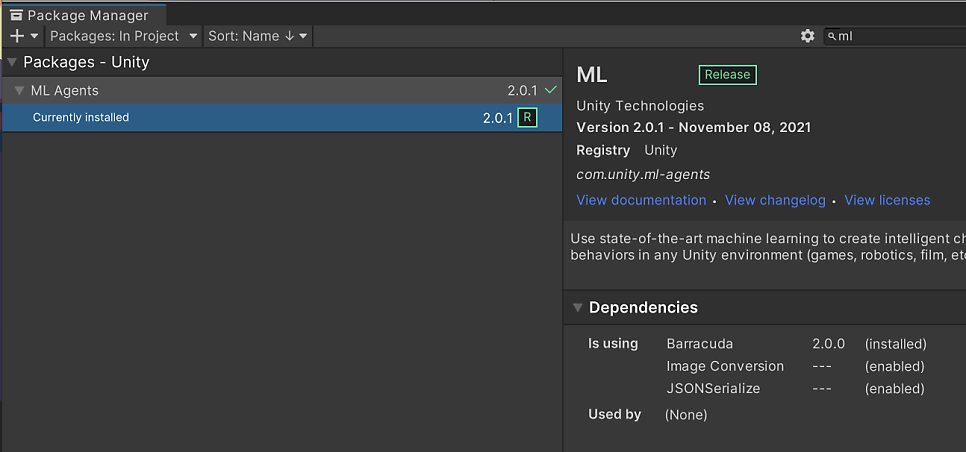Click the R release badge icon
Viewport: 966px width, 452px height.
527,118
